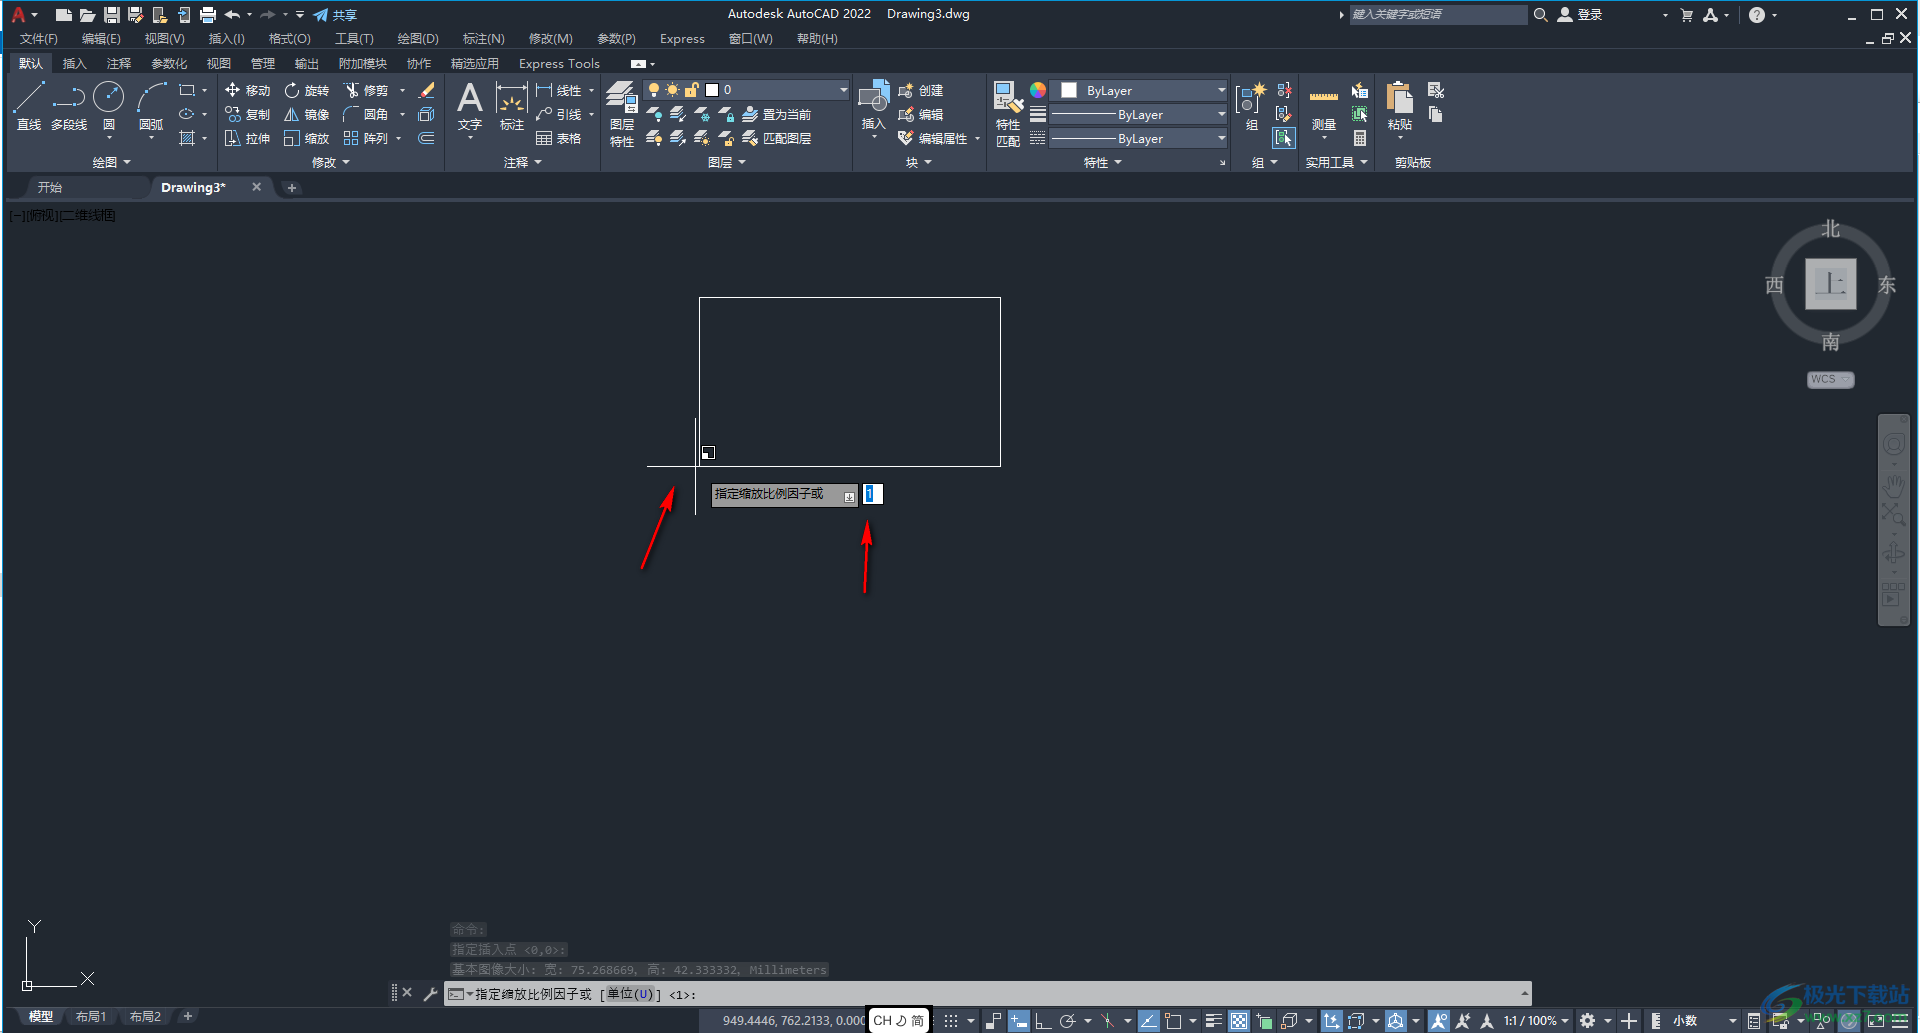
Task: Switch to the 布局1 layout tab
Action: click(91, 1017)
